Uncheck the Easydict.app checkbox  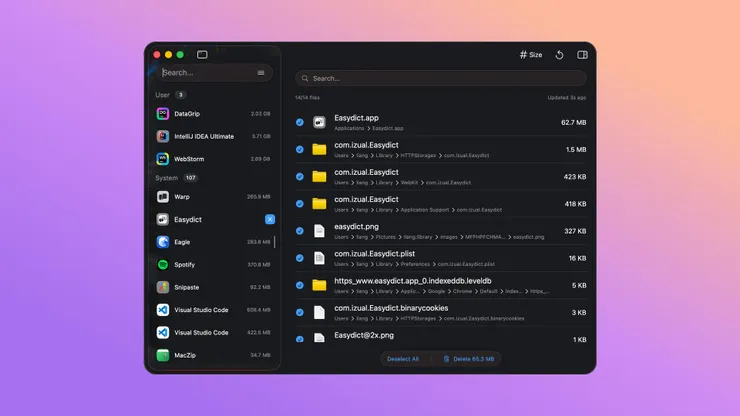[300, 122]
